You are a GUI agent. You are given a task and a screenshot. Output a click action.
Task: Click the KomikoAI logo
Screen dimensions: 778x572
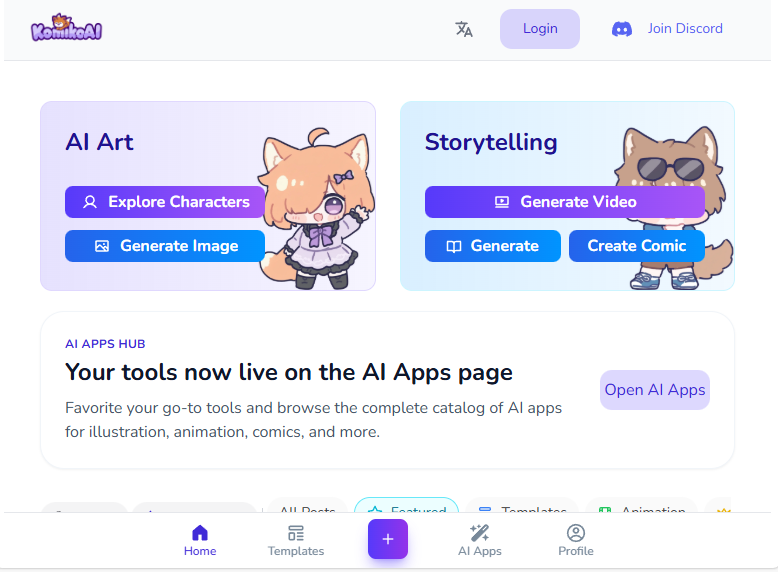66,28
